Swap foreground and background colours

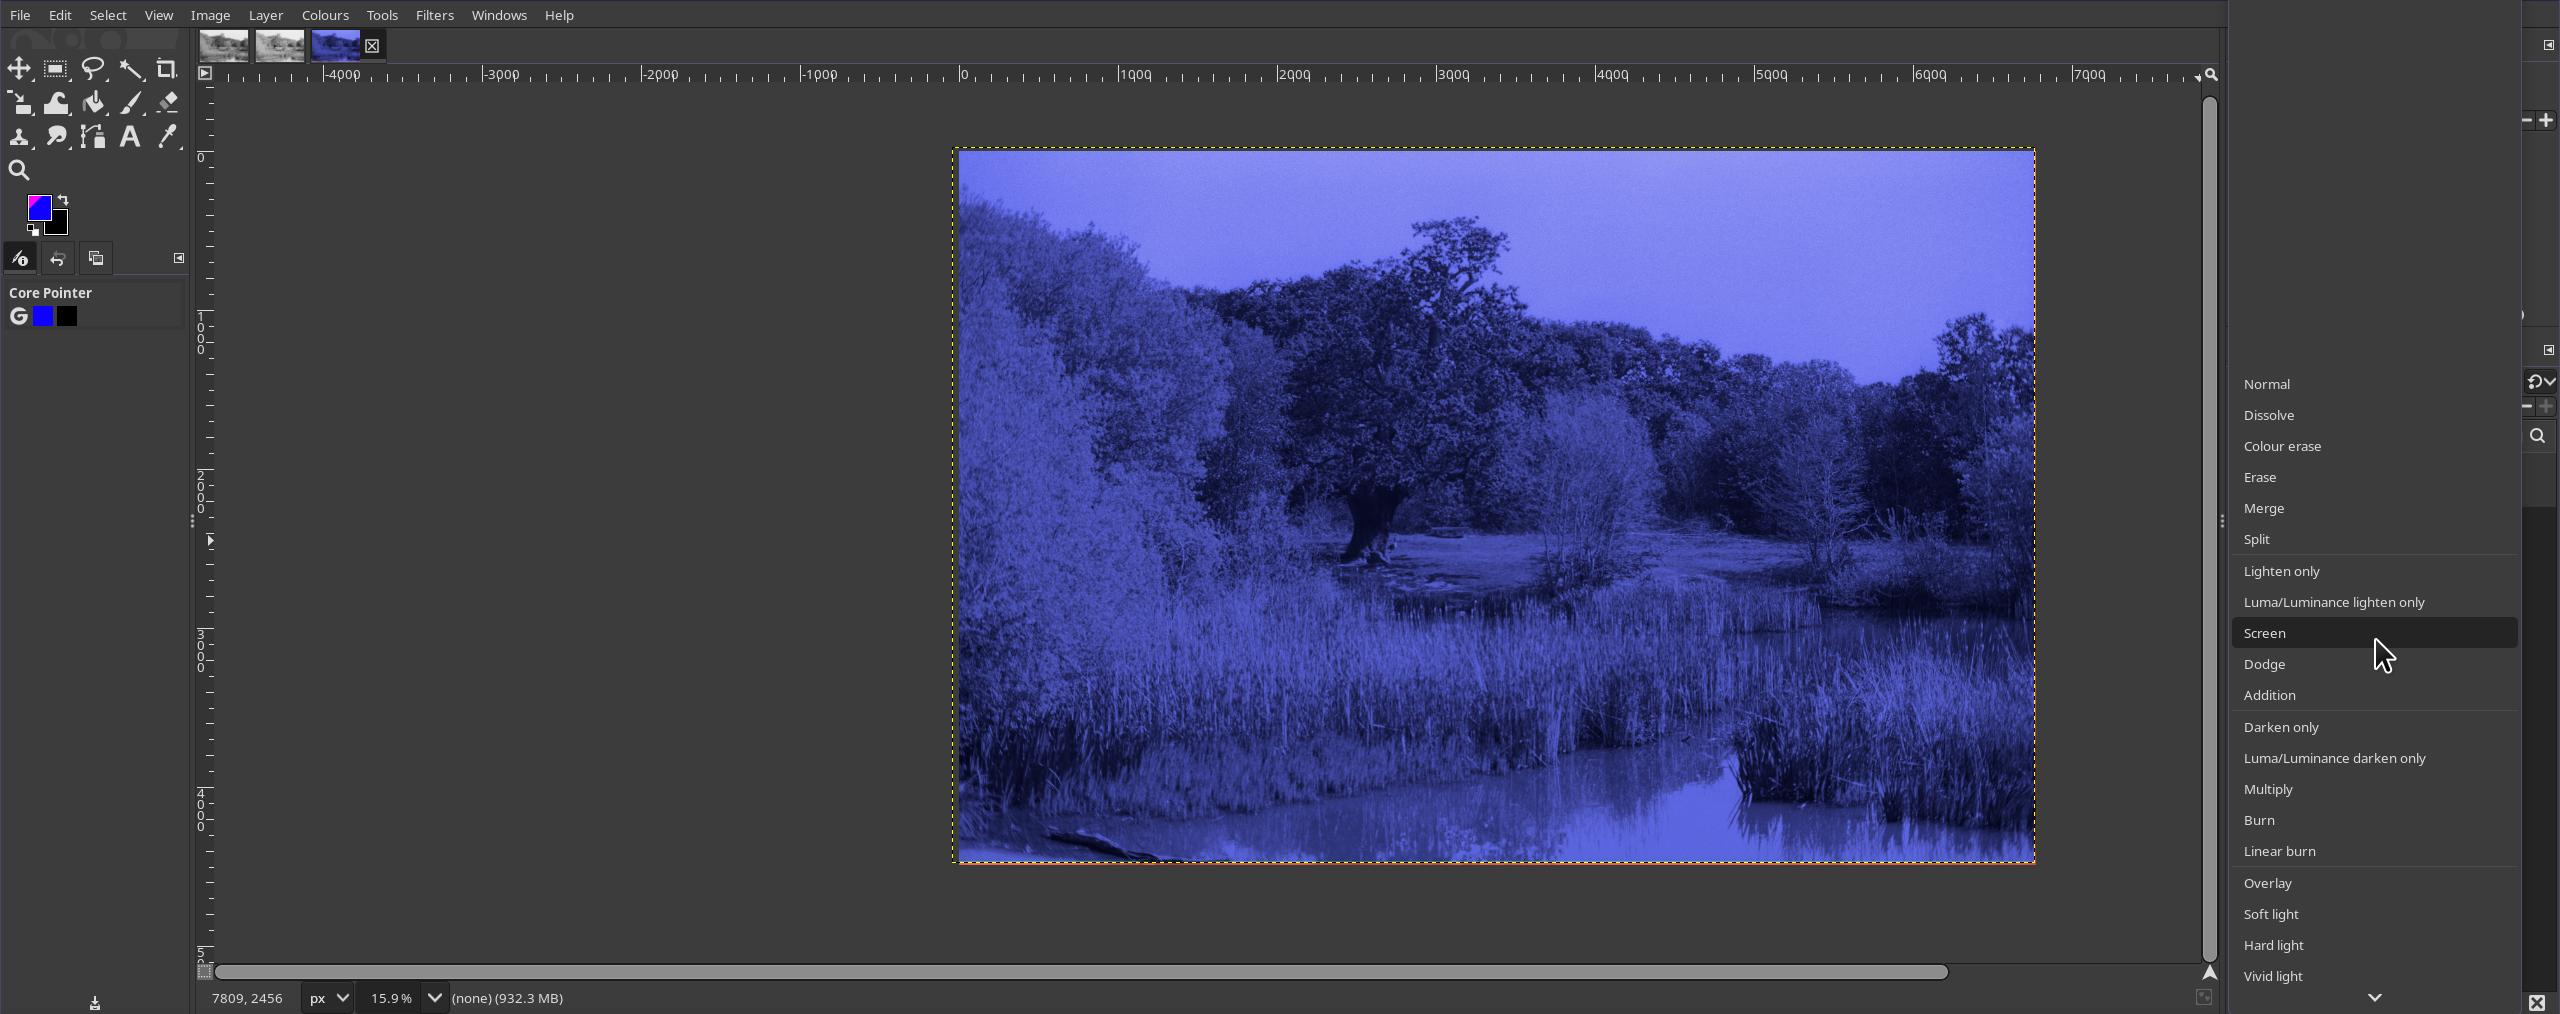63,200
